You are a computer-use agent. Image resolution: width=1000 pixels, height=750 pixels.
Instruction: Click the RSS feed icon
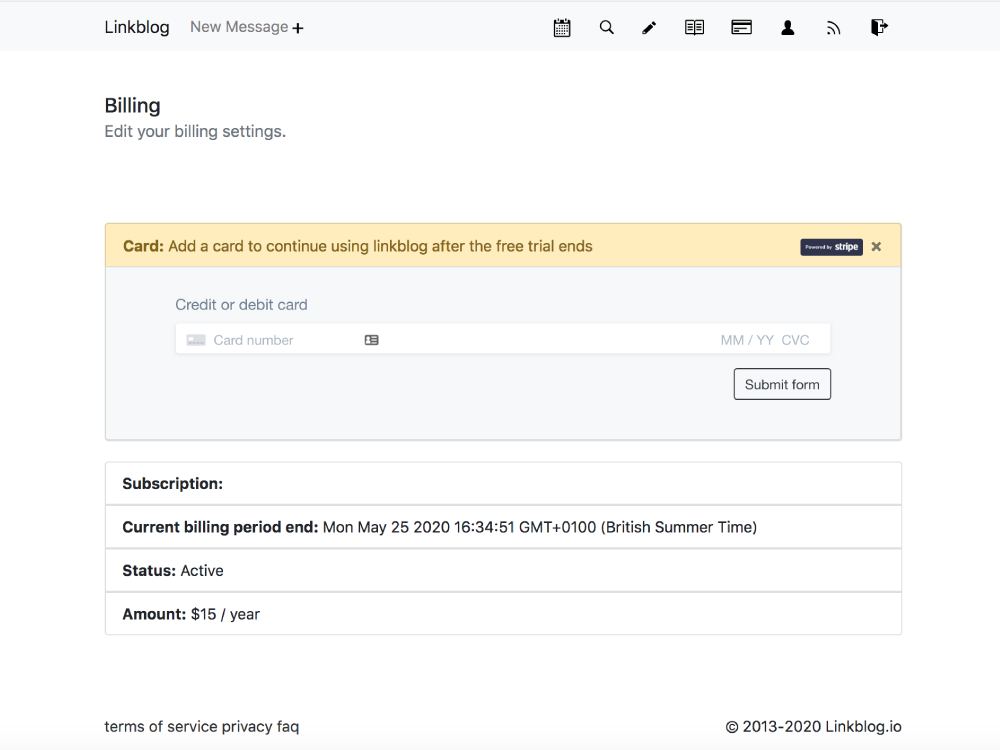click(834, 28)
